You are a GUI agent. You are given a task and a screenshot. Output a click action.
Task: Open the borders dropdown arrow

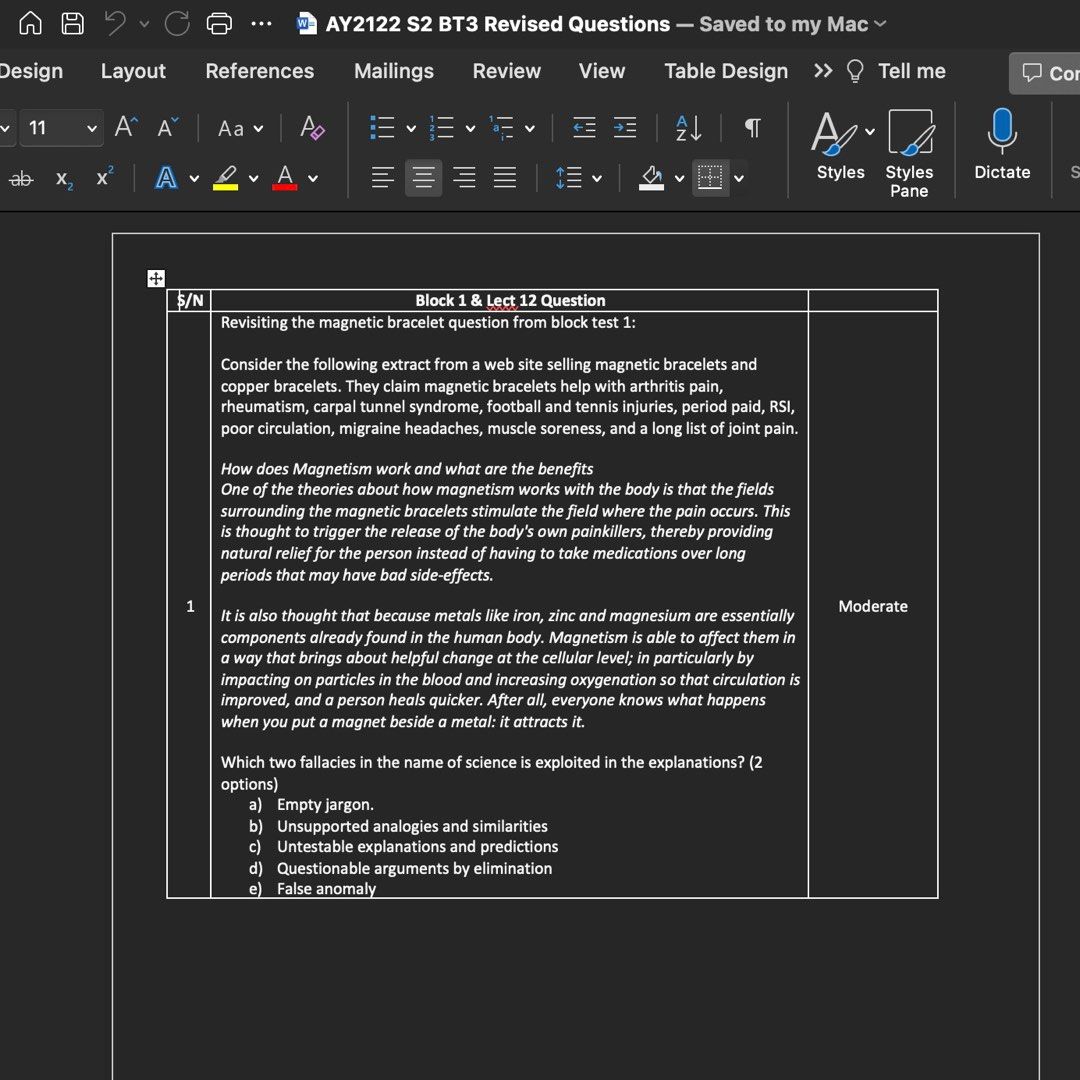tap(739, 179)
